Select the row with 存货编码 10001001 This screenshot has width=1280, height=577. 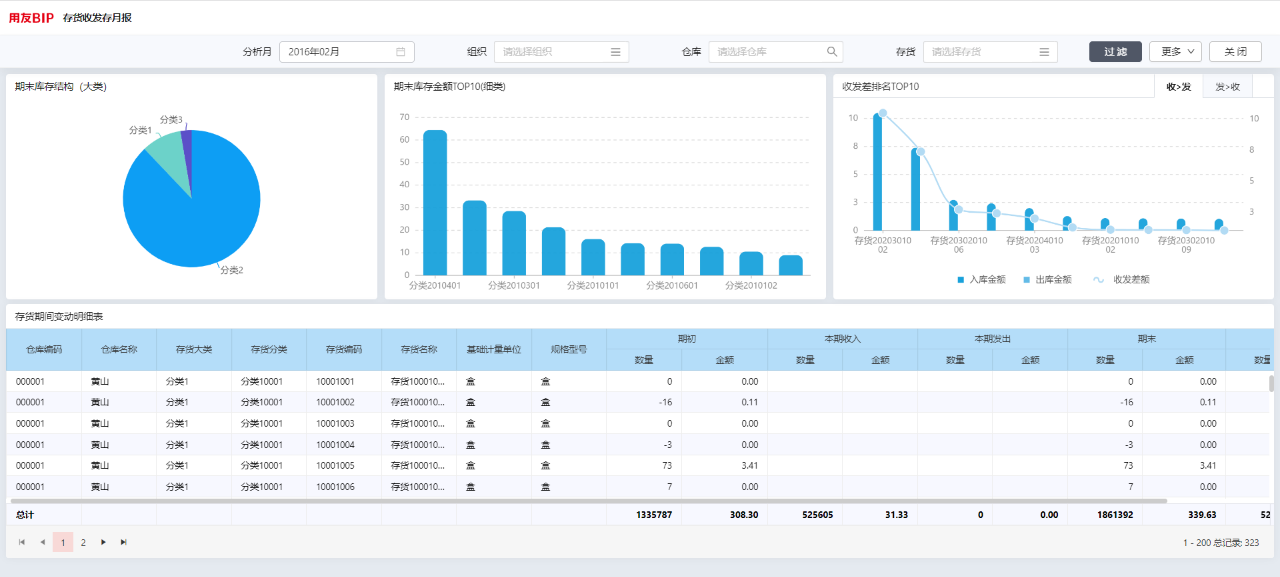[637, 381]
